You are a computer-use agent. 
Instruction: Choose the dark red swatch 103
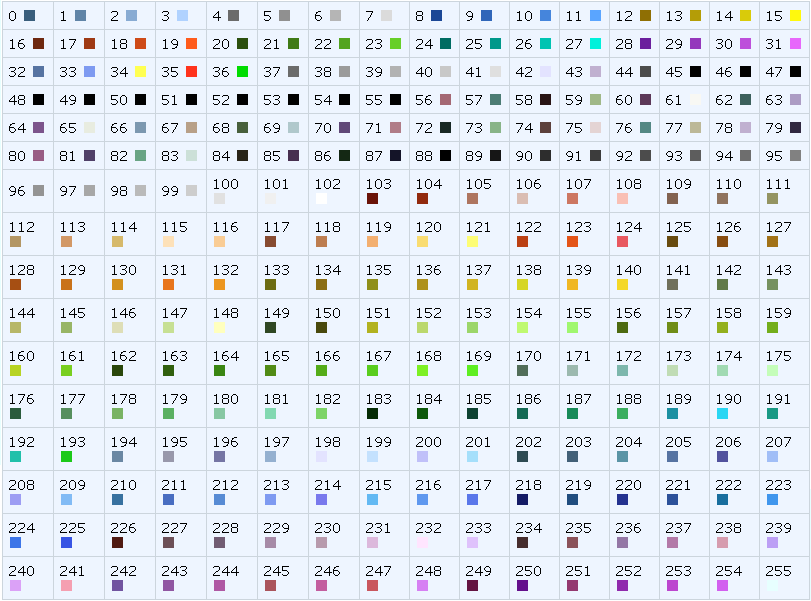coord(372,199)
